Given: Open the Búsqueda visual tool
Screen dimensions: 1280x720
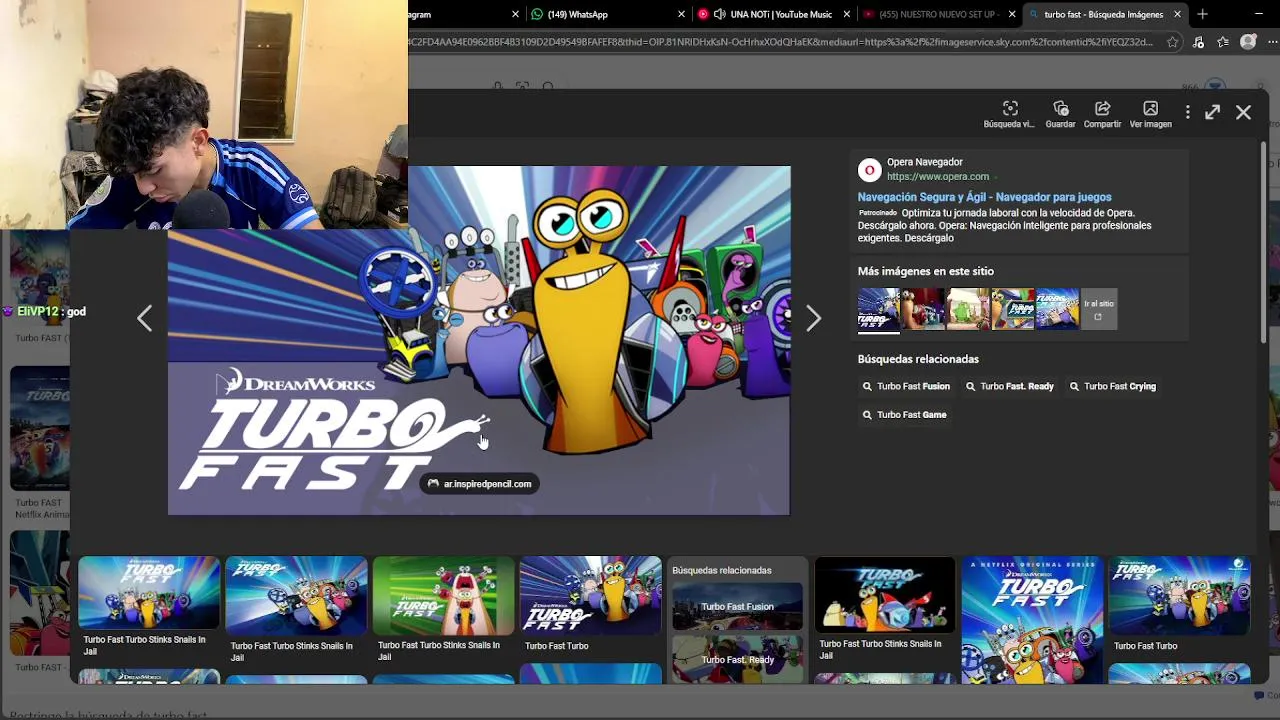Looking at the screenshot, I should 1009,114.
